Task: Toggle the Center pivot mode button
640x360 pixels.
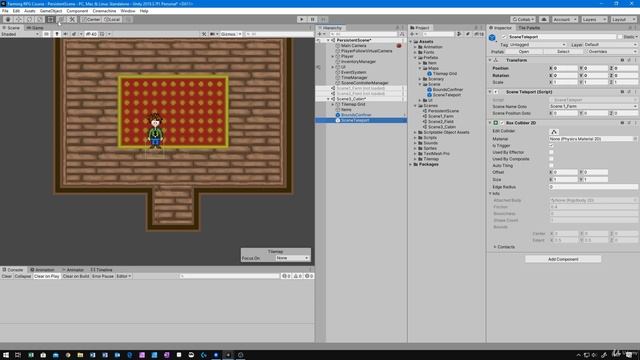Action: point(91,19)
